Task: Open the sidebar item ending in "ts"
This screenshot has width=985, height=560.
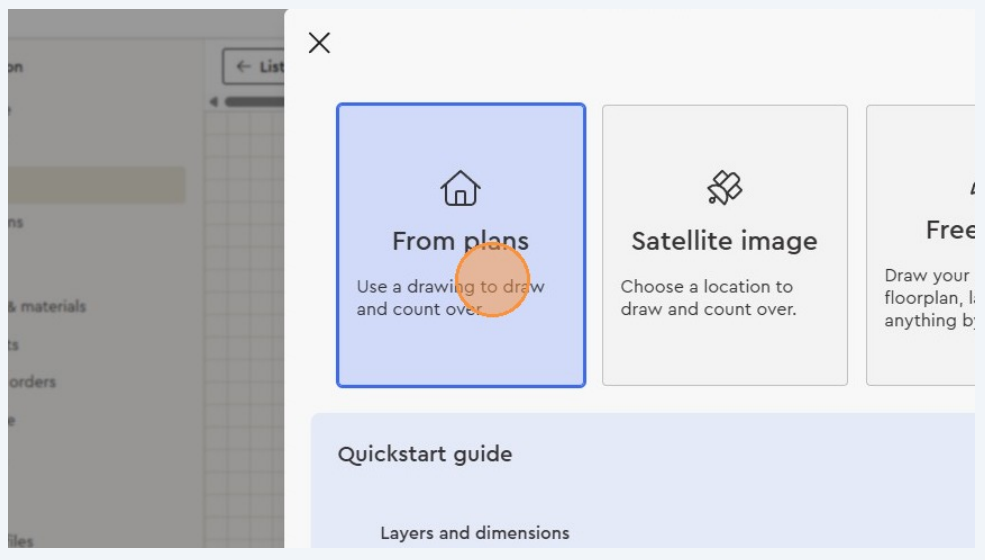Action: (x=14, y=345)
